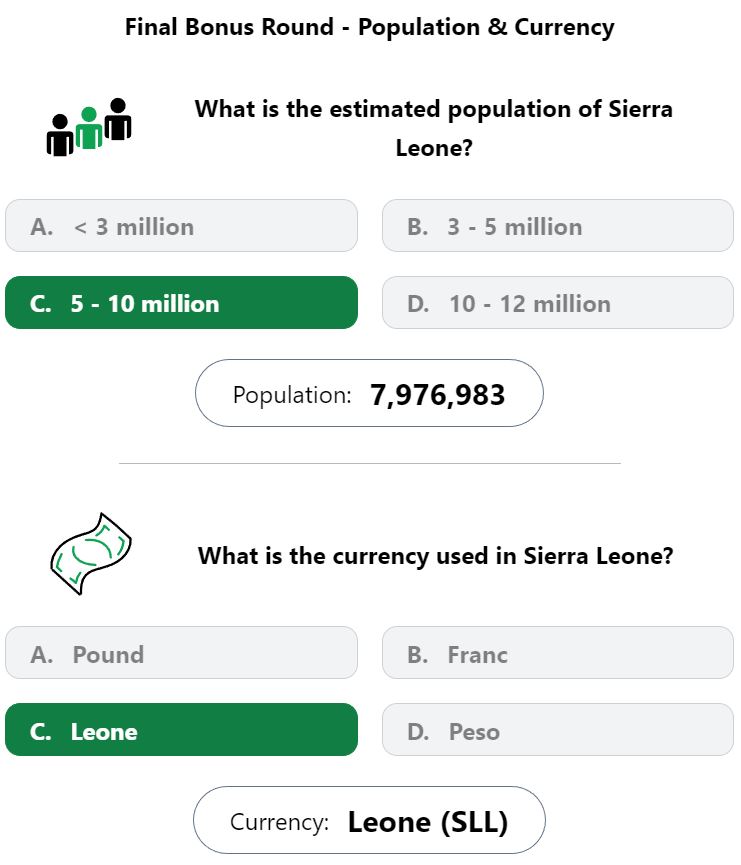Viewport: 741px width, 865px height.
Task: Click the highlighted Leone answer
Action: (x=182, y=730)
